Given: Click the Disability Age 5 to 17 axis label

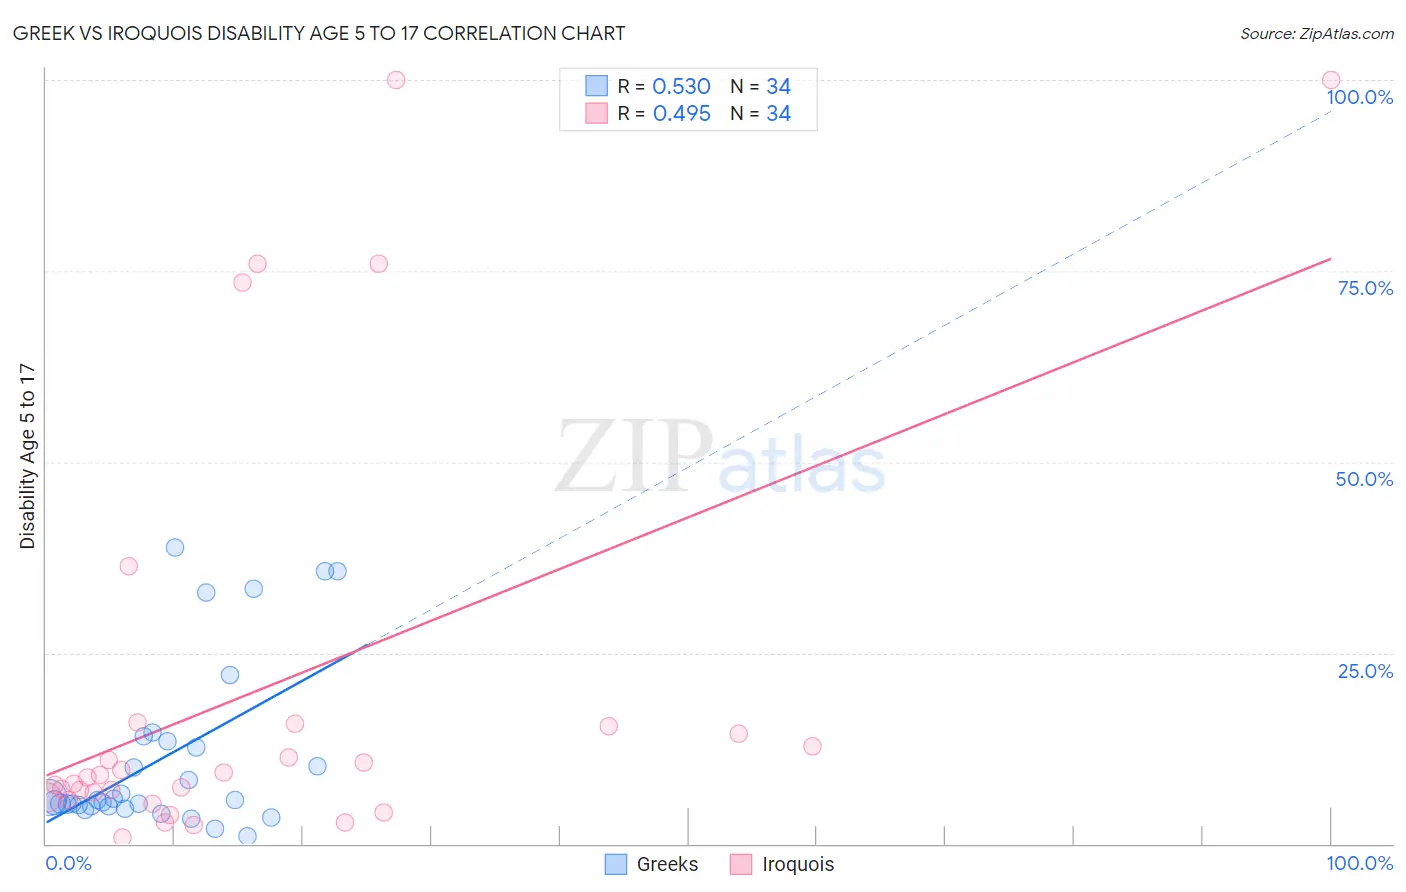Looking at the screenshot, I should [27, 456].
